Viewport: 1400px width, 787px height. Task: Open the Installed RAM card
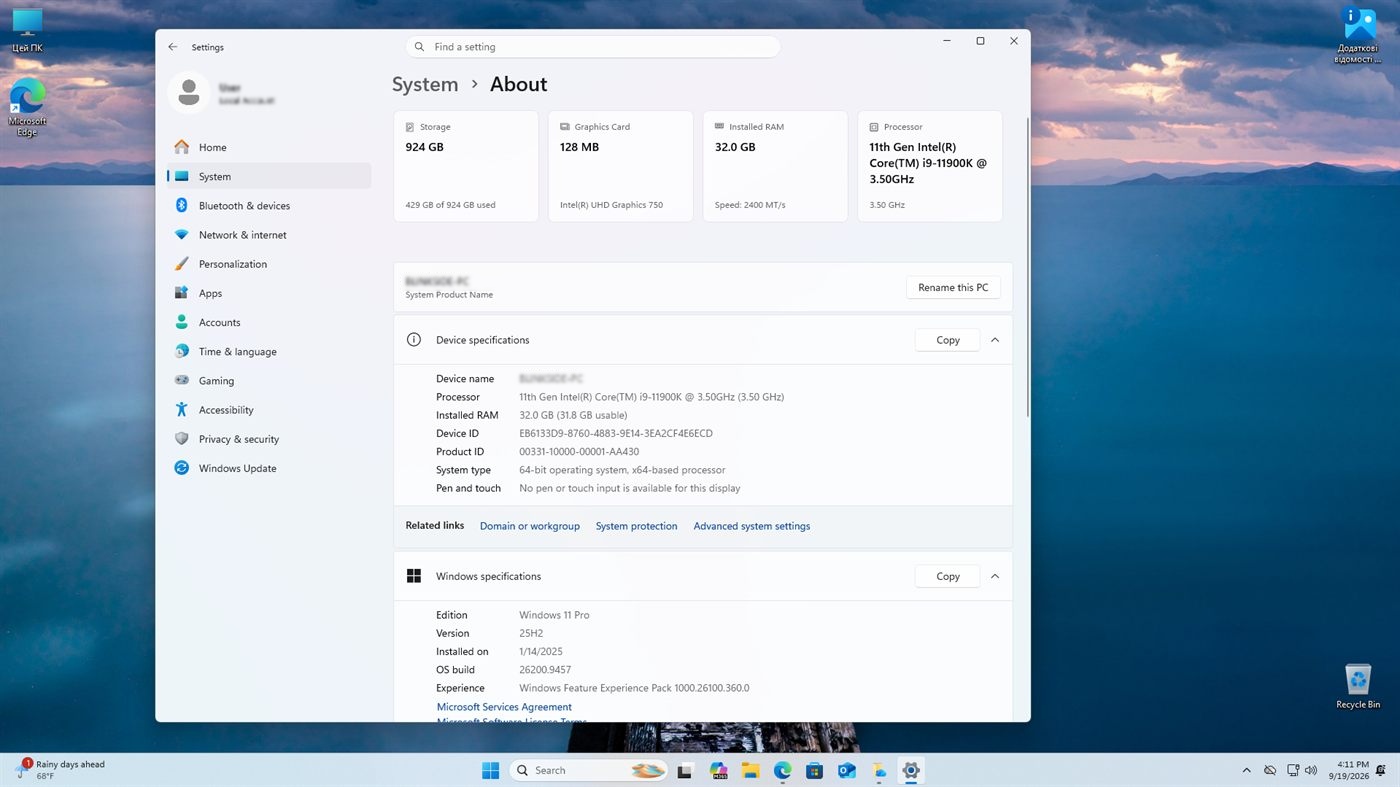(x=775, y=166)
